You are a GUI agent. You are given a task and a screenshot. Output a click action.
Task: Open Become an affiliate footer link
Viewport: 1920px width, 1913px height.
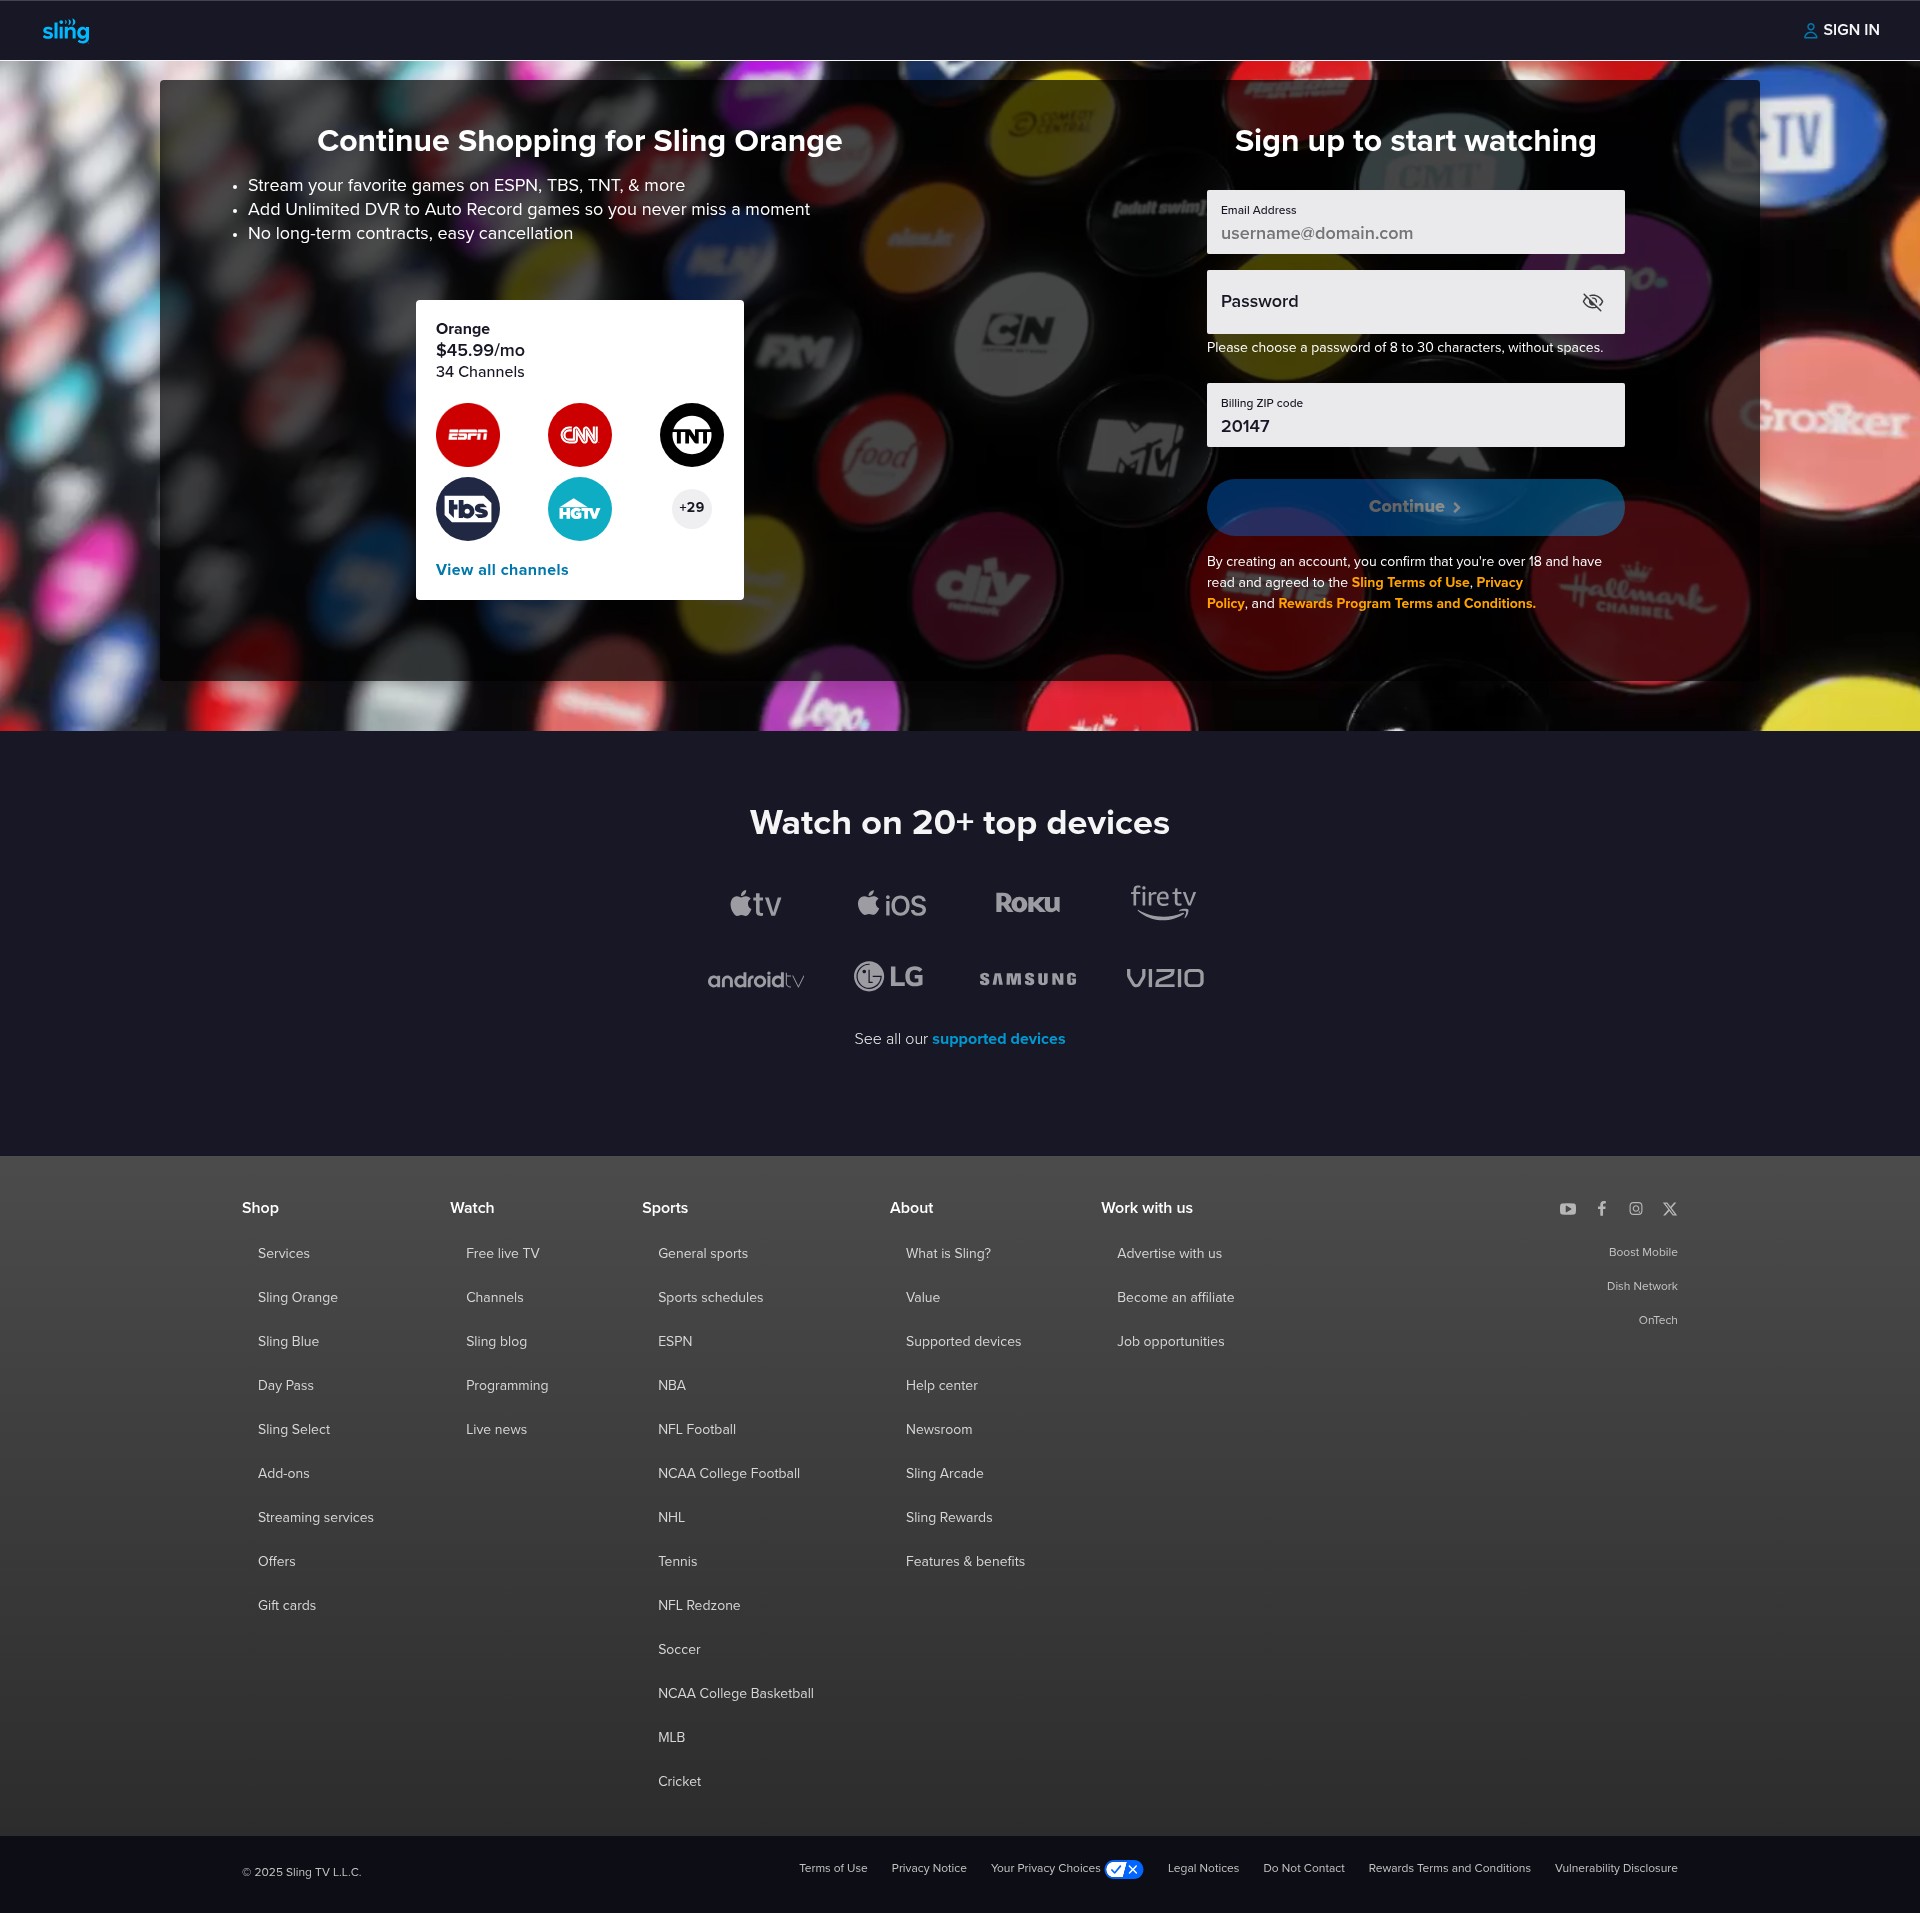point(1176,1297)
